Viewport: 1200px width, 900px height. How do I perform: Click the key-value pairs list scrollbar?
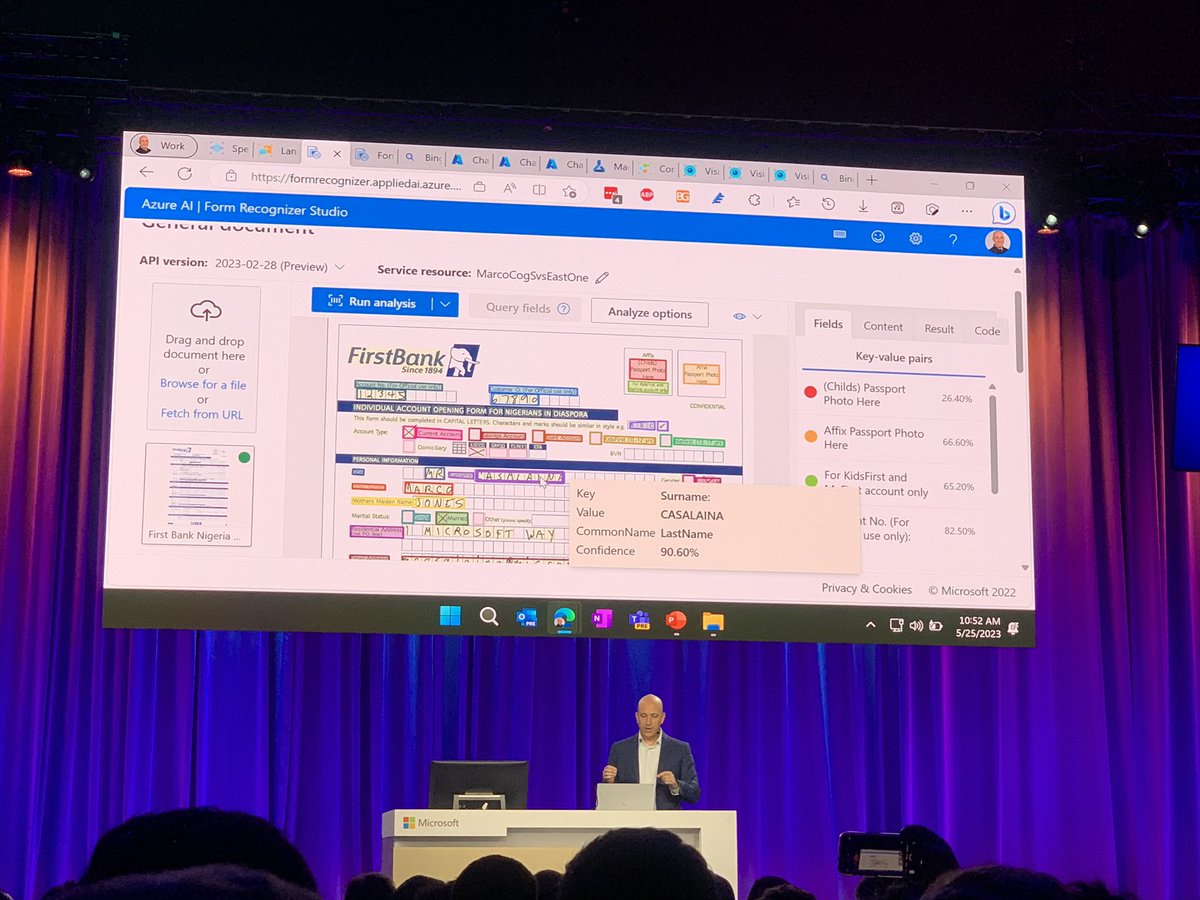tap(993, 444)
